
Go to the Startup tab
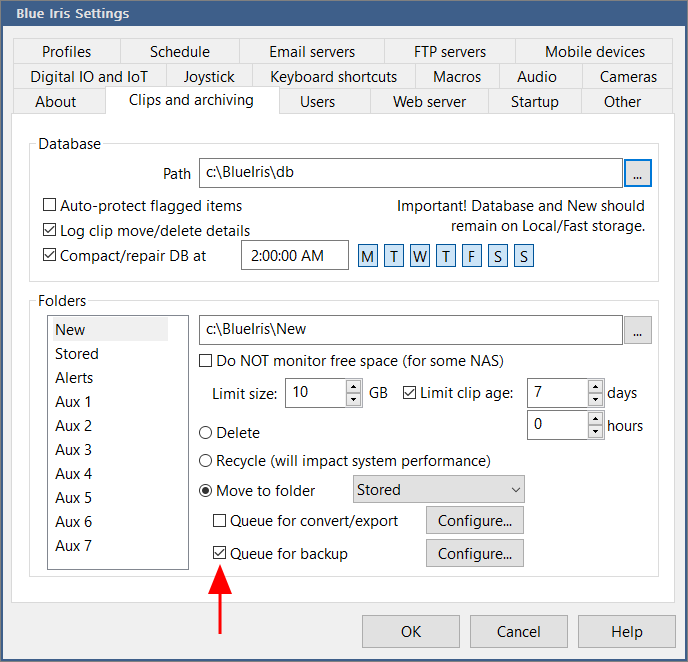[534, 101]
